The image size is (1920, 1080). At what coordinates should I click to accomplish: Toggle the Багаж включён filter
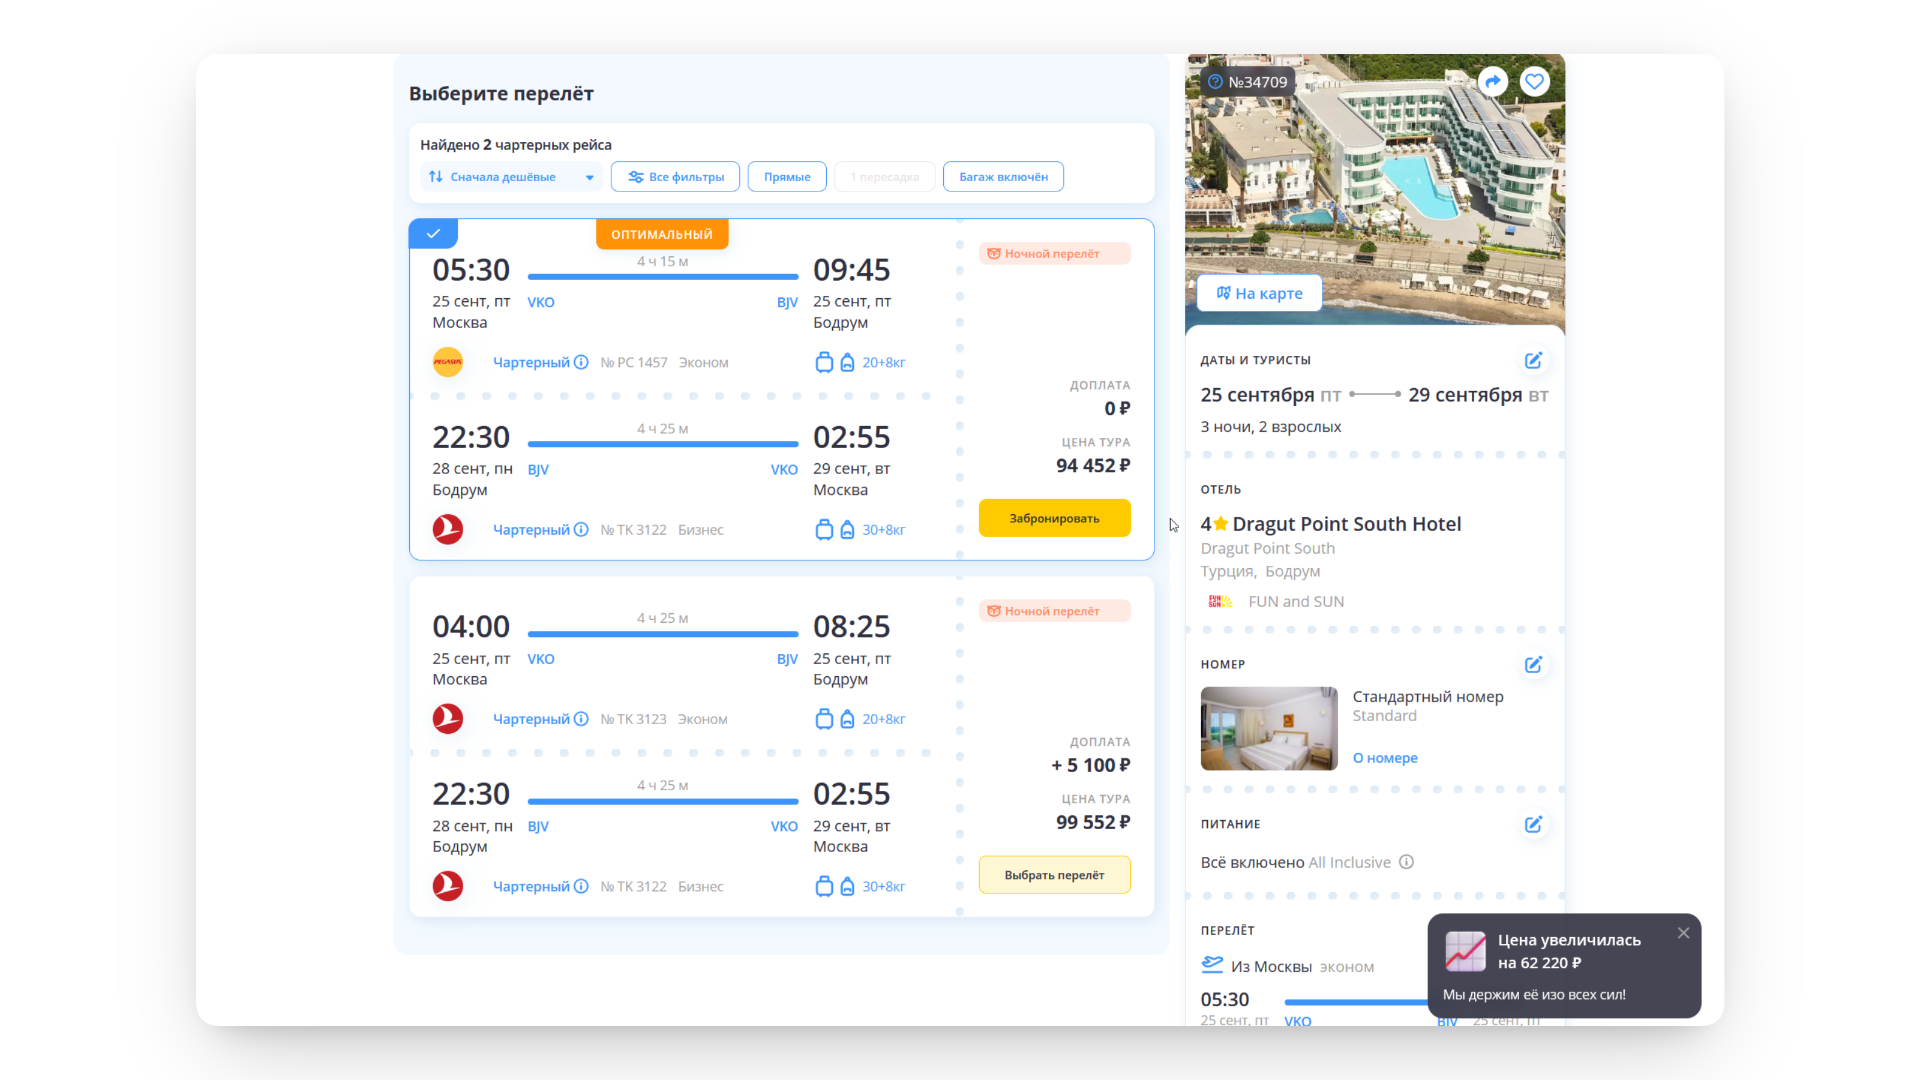click(1003, 177)
